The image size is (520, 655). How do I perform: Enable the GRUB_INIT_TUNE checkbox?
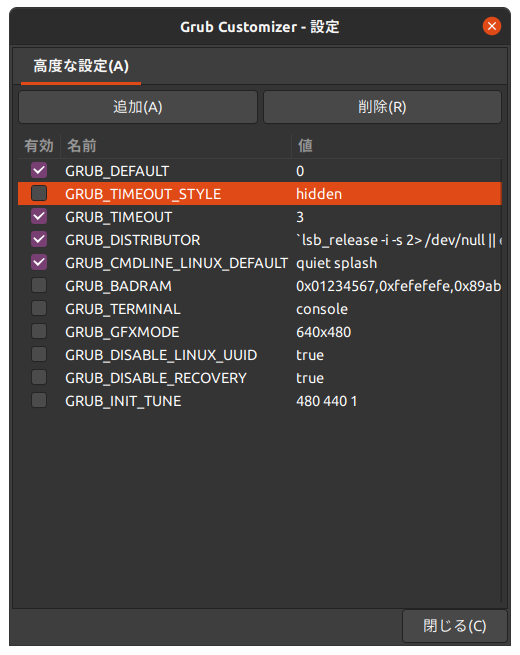tap(39, 400)
